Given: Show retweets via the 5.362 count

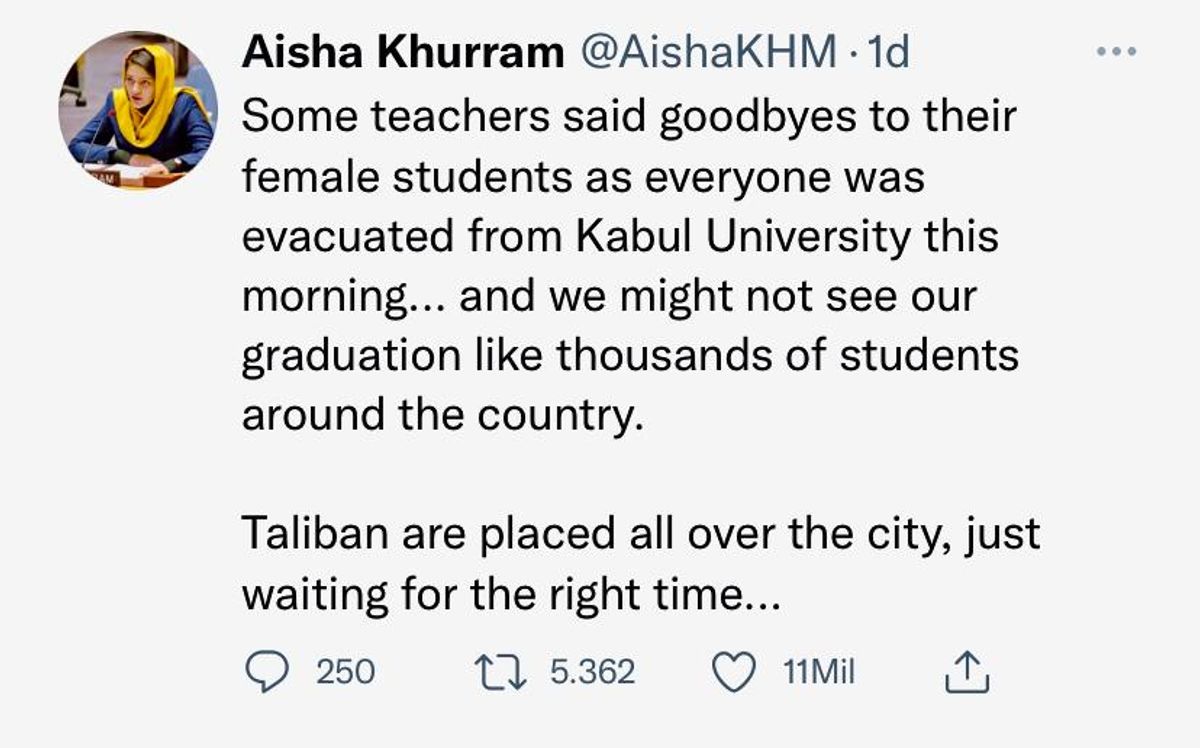Looking at the screenshot, I should click(x=593, y=672).
